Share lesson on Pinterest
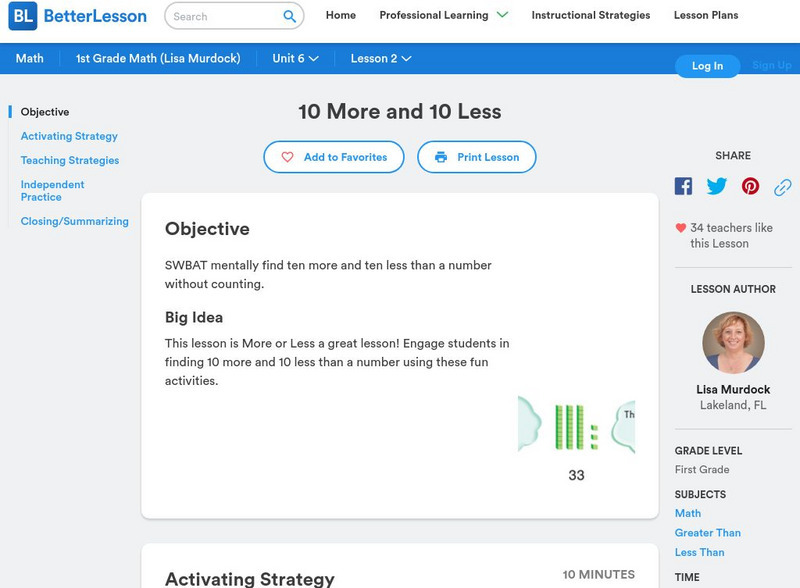Image resolution: width=800 pixels, height=588 pixels. (750, 186)
